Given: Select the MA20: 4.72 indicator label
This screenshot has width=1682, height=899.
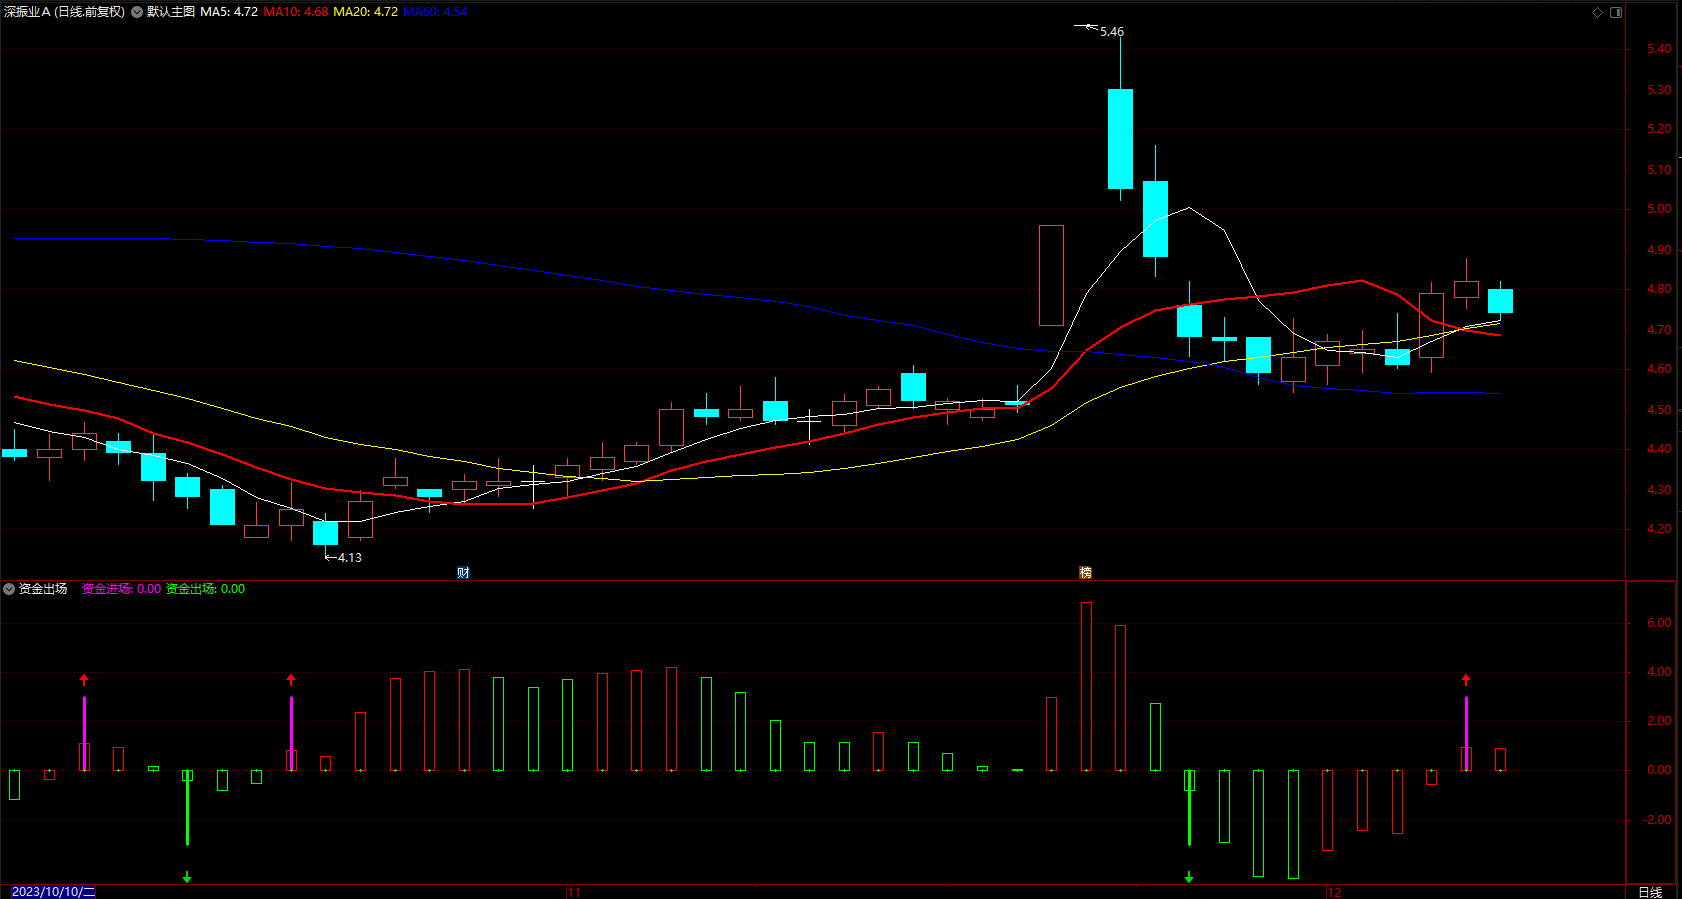Looking at the screenshot, I should coord(365,12).
